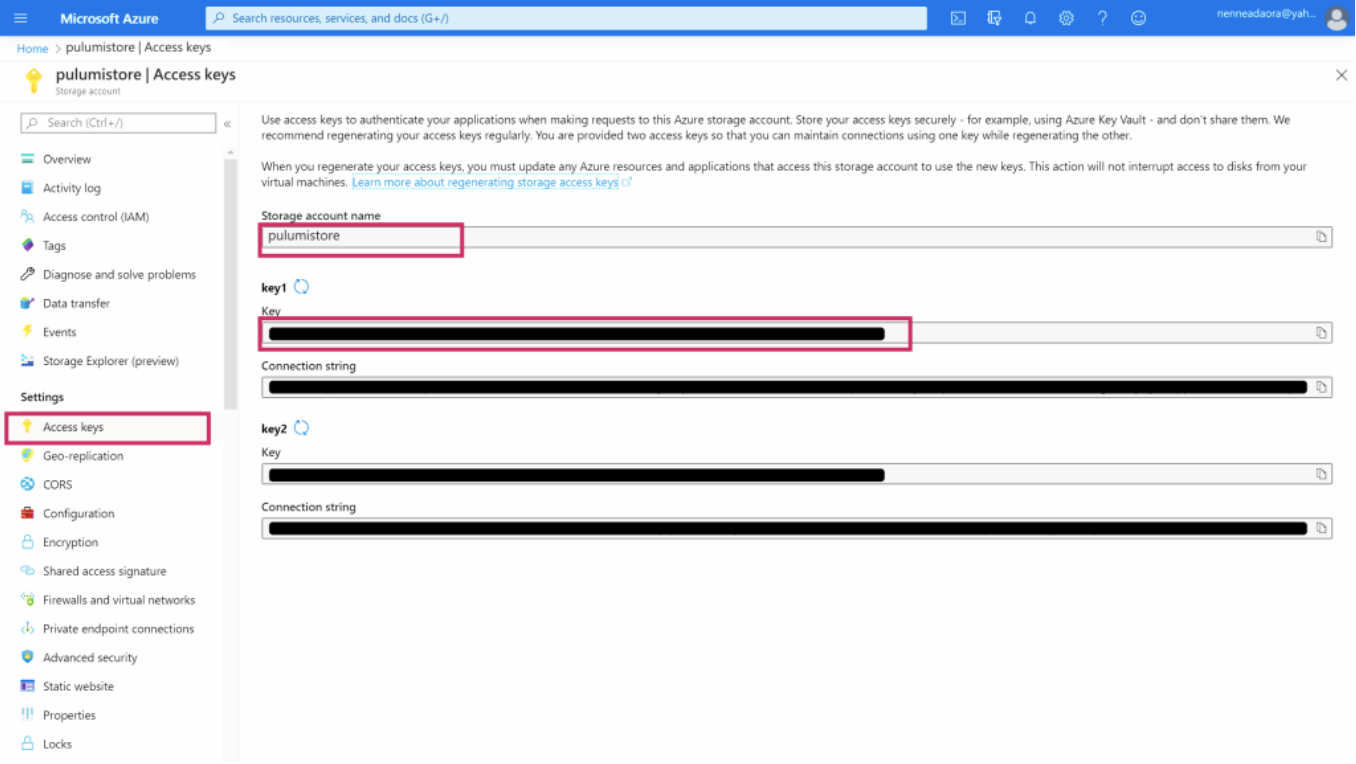Copy the key1 Connection string
The width and height of the screenshot is (1356, 764).
tap(1321, 387)
